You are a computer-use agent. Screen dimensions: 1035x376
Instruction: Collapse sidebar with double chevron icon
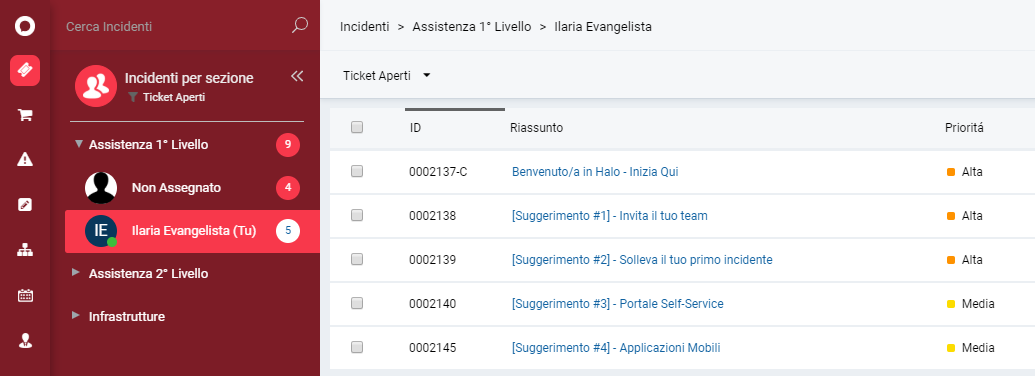tap(297, 76)
